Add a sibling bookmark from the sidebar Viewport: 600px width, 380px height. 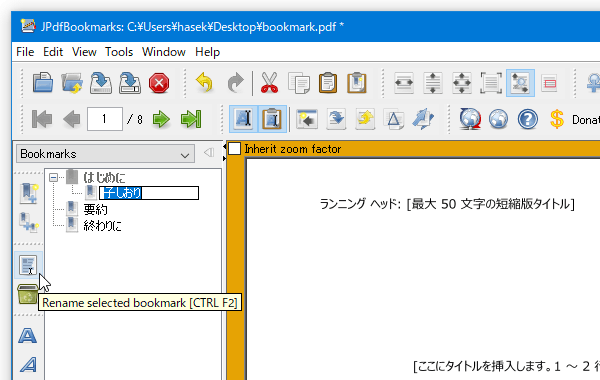coord(28,192)
